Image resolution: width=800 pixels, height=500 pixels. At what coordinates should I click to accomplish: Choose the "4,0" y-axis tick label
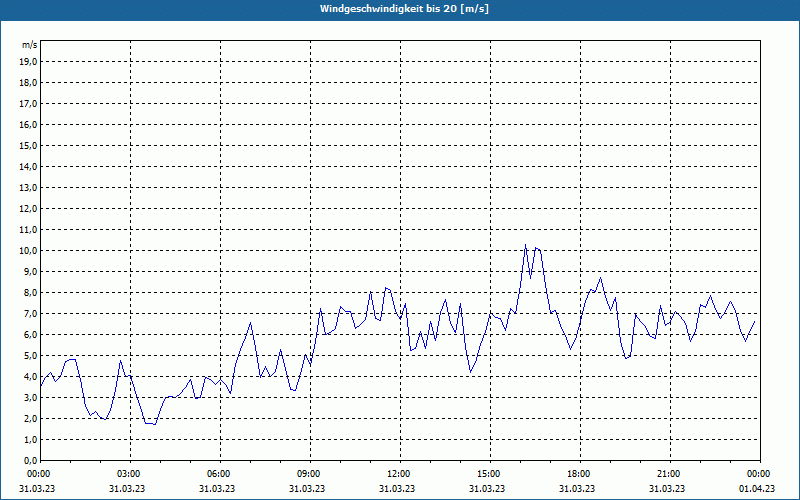[30, 377]
